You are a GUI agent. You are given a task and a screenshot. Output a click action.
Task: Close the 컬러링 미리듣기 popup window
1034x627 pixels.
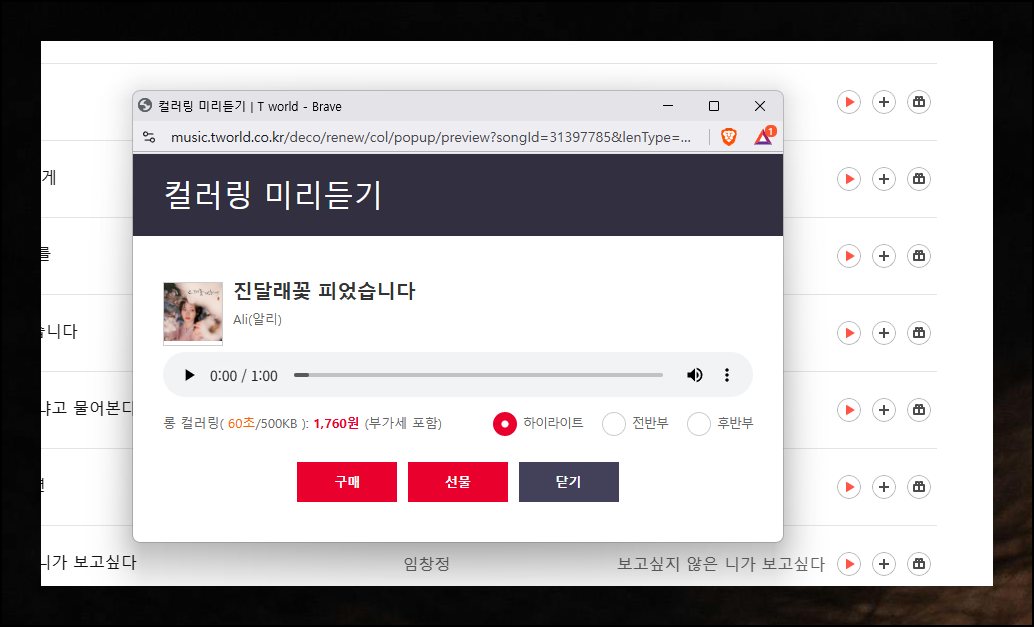[760, 105]
